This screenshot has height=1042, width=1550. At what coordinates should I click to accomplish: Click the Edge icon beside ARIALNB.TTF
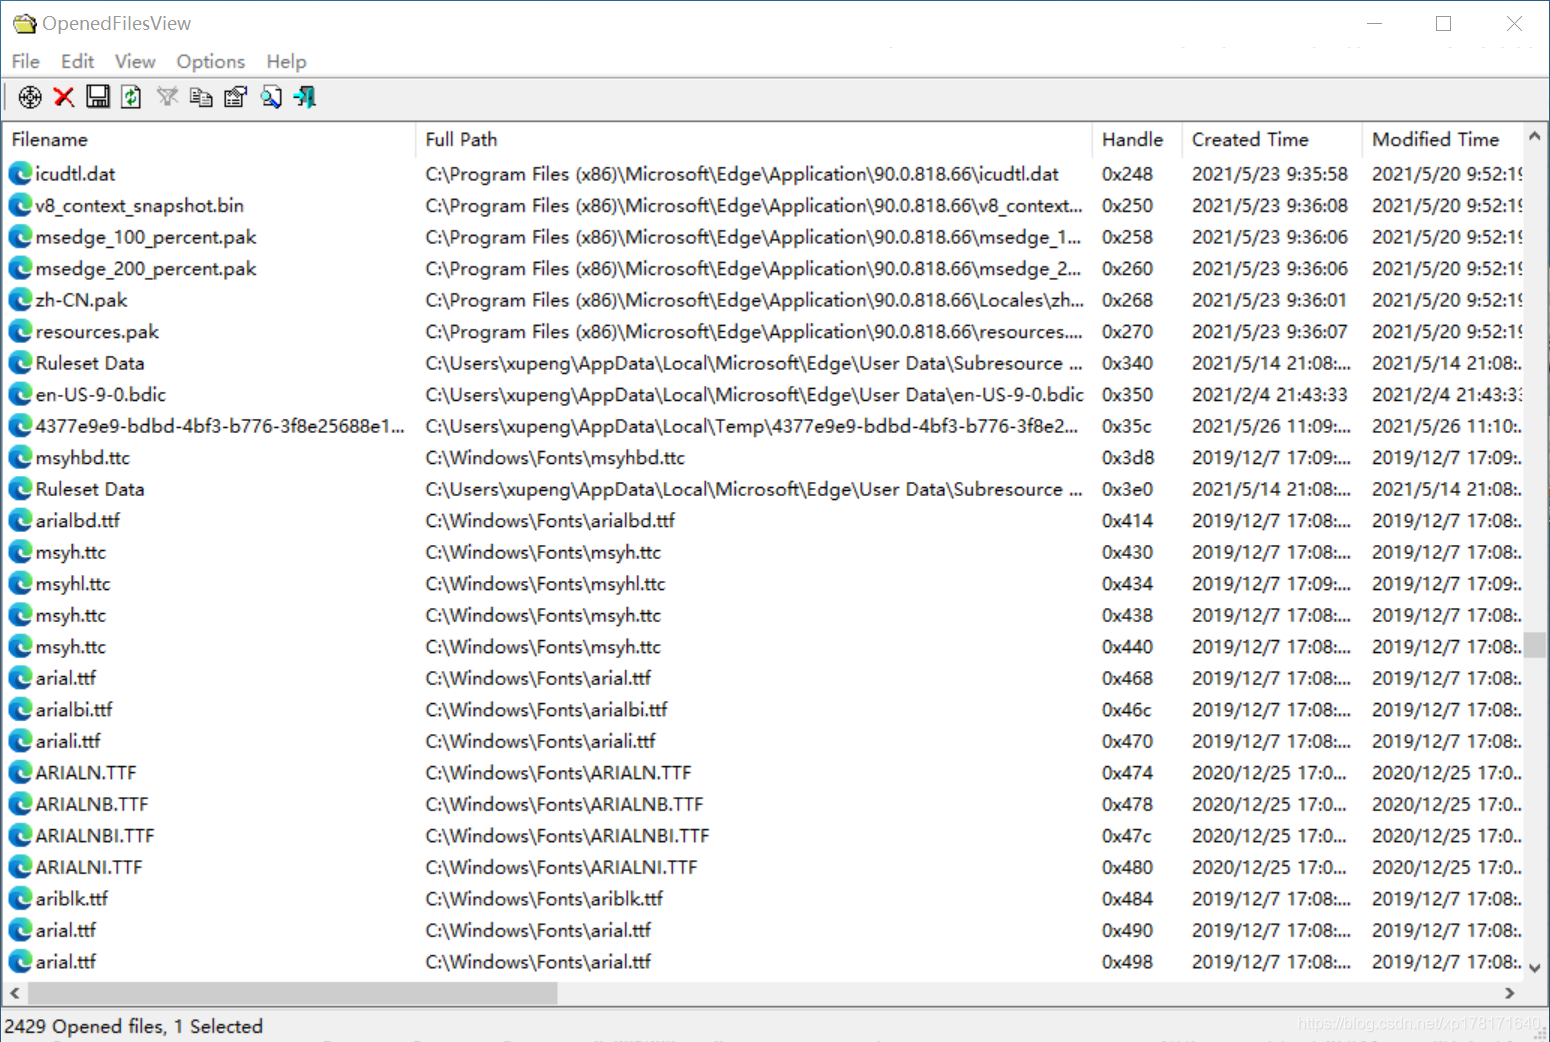(x=20, y=804)
